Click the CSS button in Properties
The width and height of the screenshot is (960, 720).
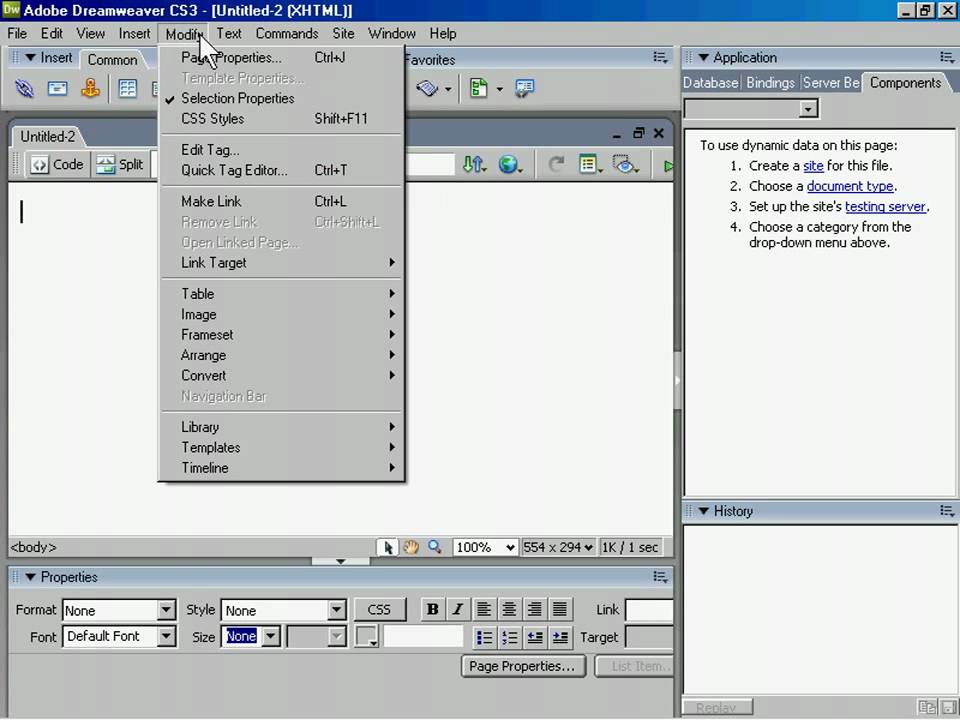[379, 609]
